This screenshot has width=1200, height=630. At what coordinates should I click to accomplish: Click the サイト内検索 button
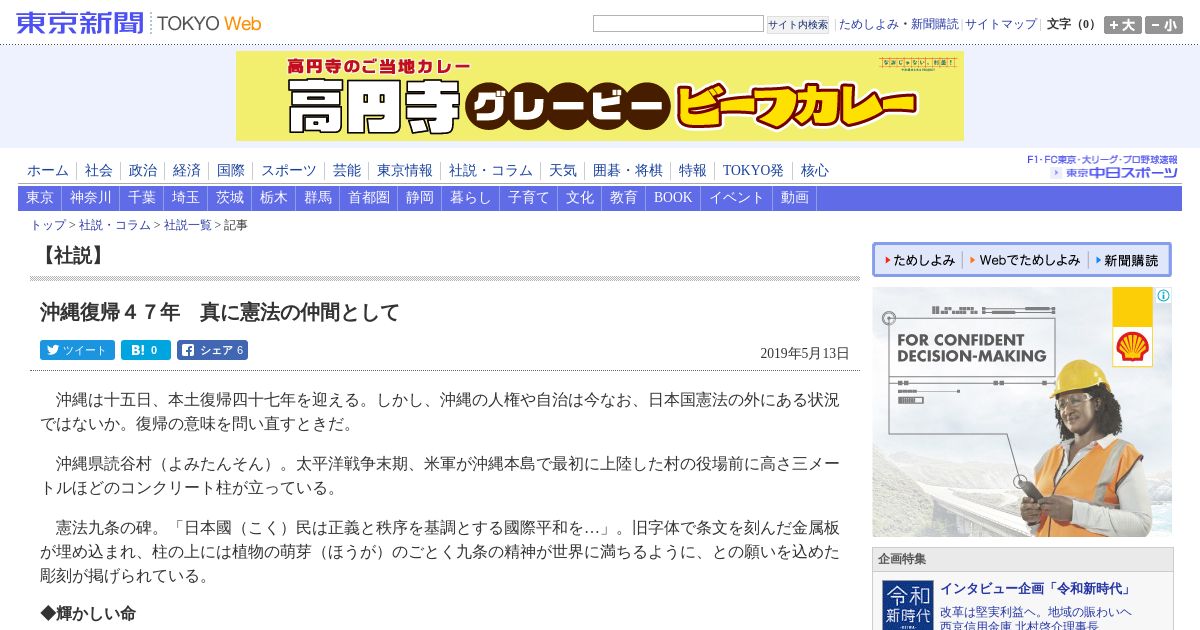coord(798,25)
